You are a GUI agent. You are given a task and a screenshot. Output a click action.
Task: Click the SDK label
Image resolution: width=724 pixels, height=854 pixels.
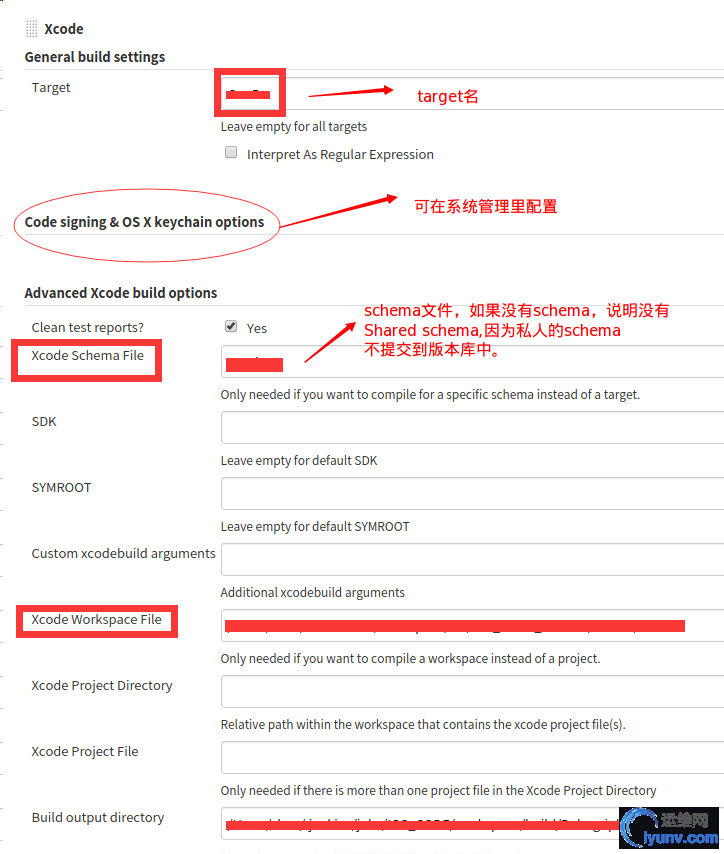(44, 422)
